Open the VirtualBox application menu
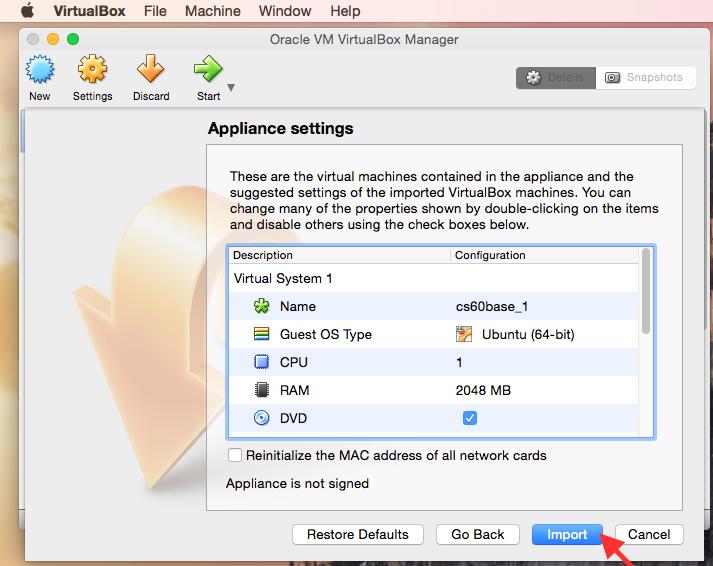The width and height of the screenshot is (713, 566). pyautogui.click(x=89, y=10)
